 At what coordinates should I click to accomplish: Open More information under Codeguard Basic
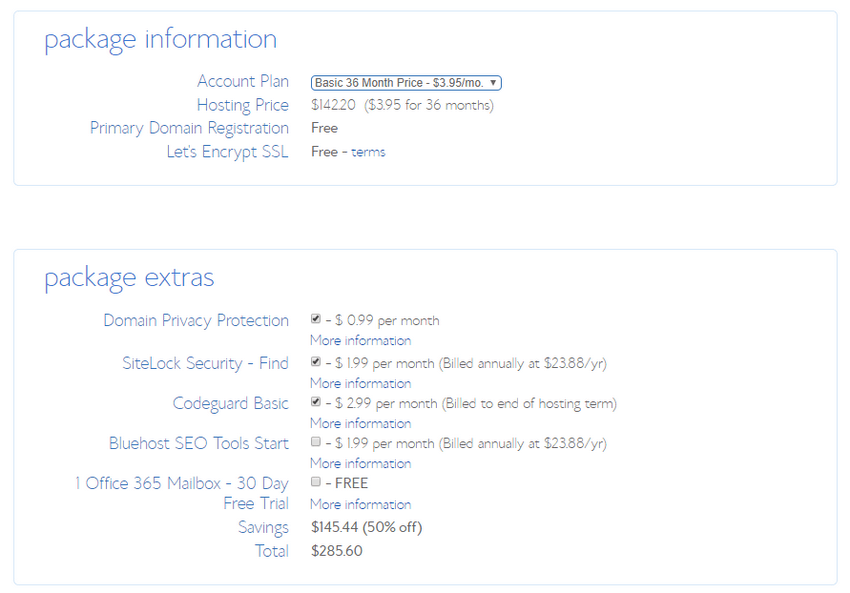tap(360, 424)
